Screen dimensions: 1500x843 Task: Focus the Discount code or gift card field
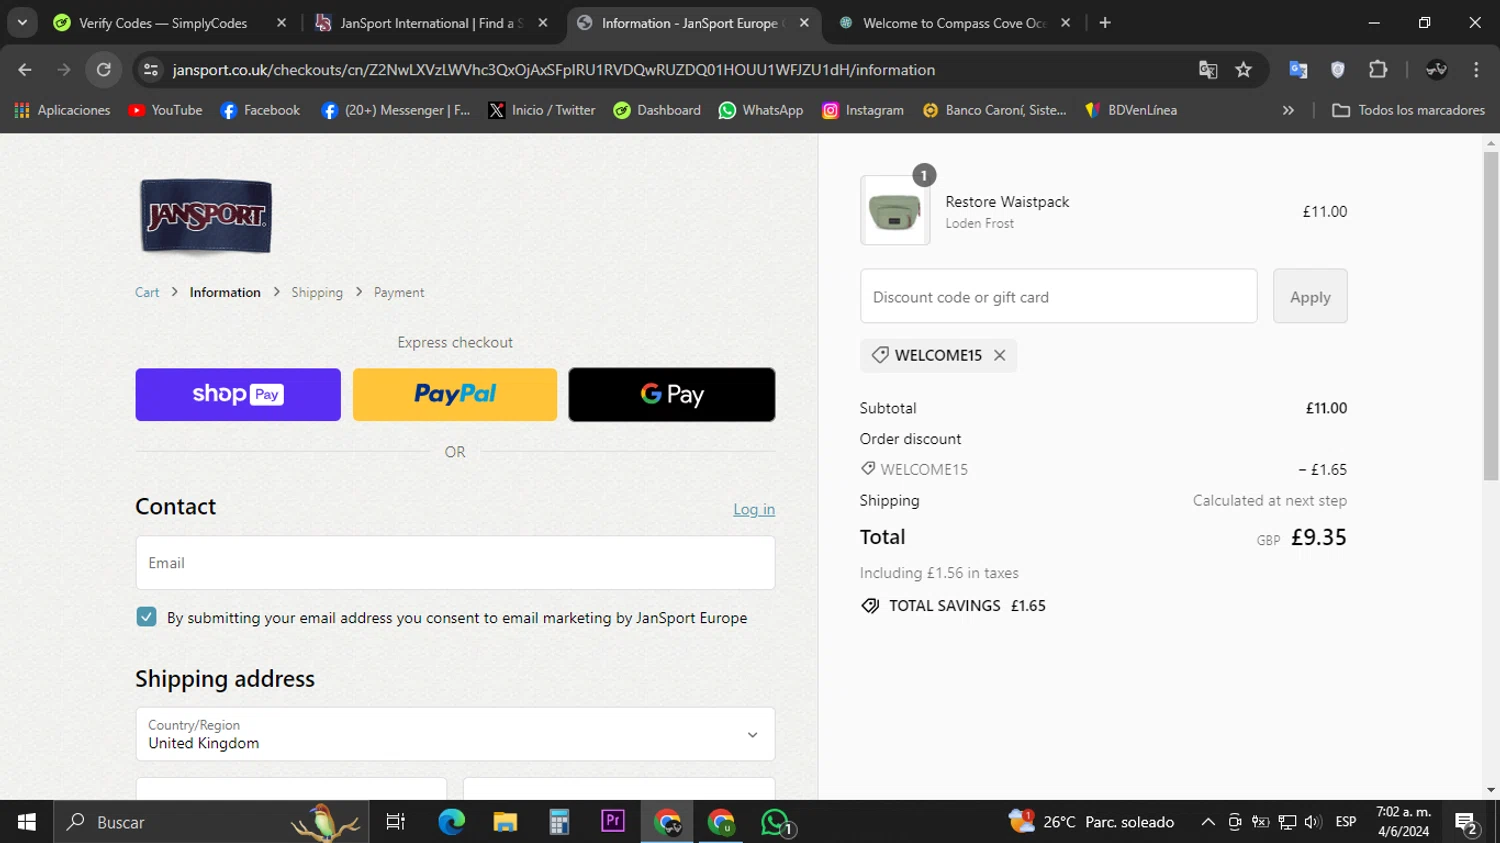click(1058, 296)
